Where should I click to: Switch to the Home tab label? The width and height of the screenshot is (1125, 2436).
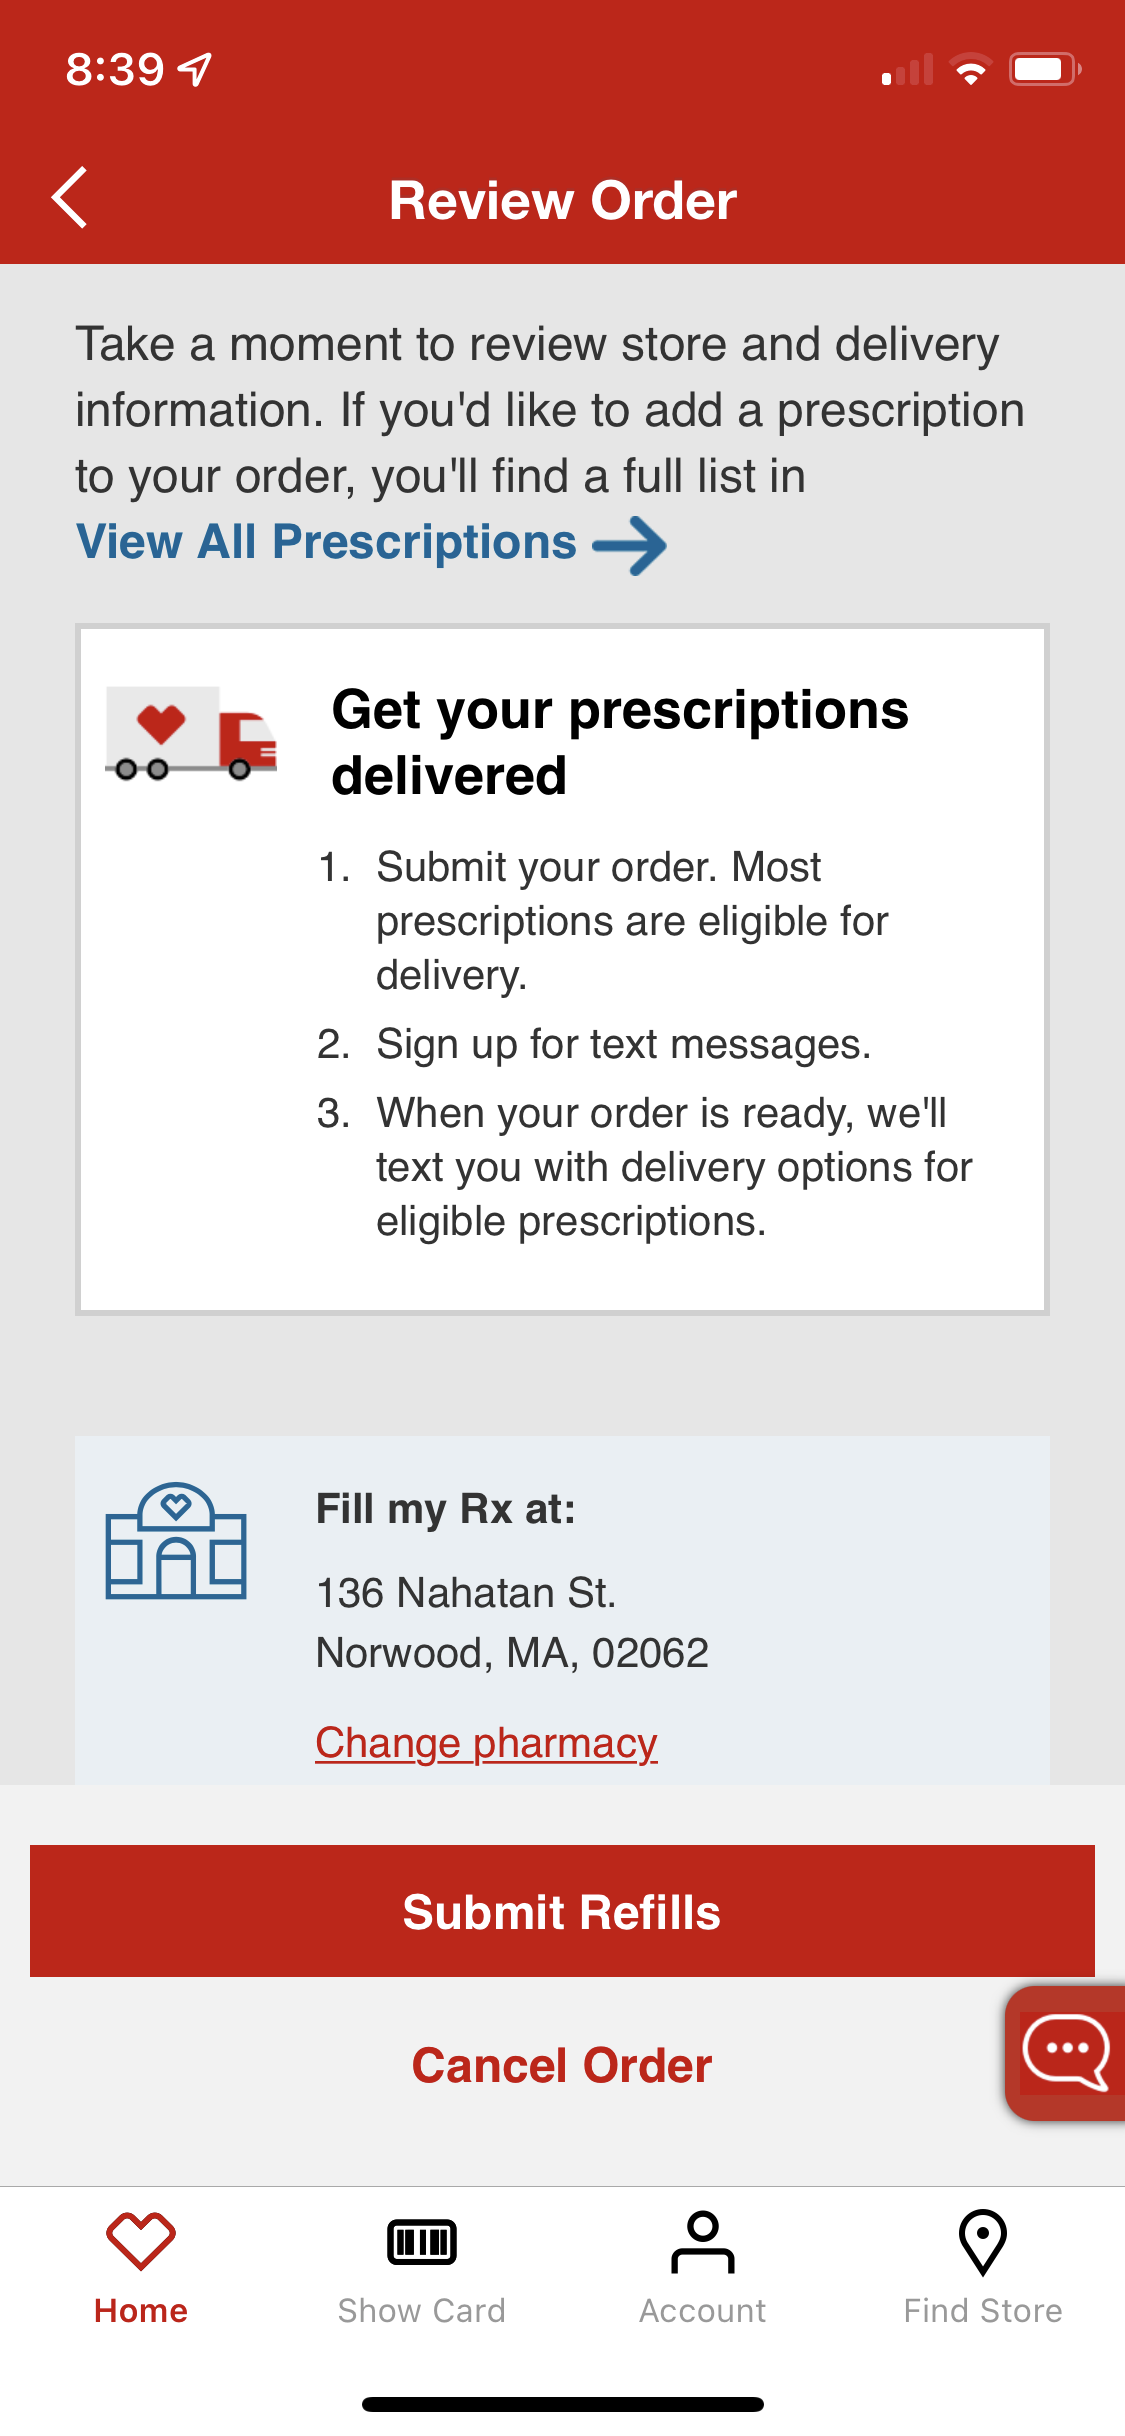pos(141,2311)
